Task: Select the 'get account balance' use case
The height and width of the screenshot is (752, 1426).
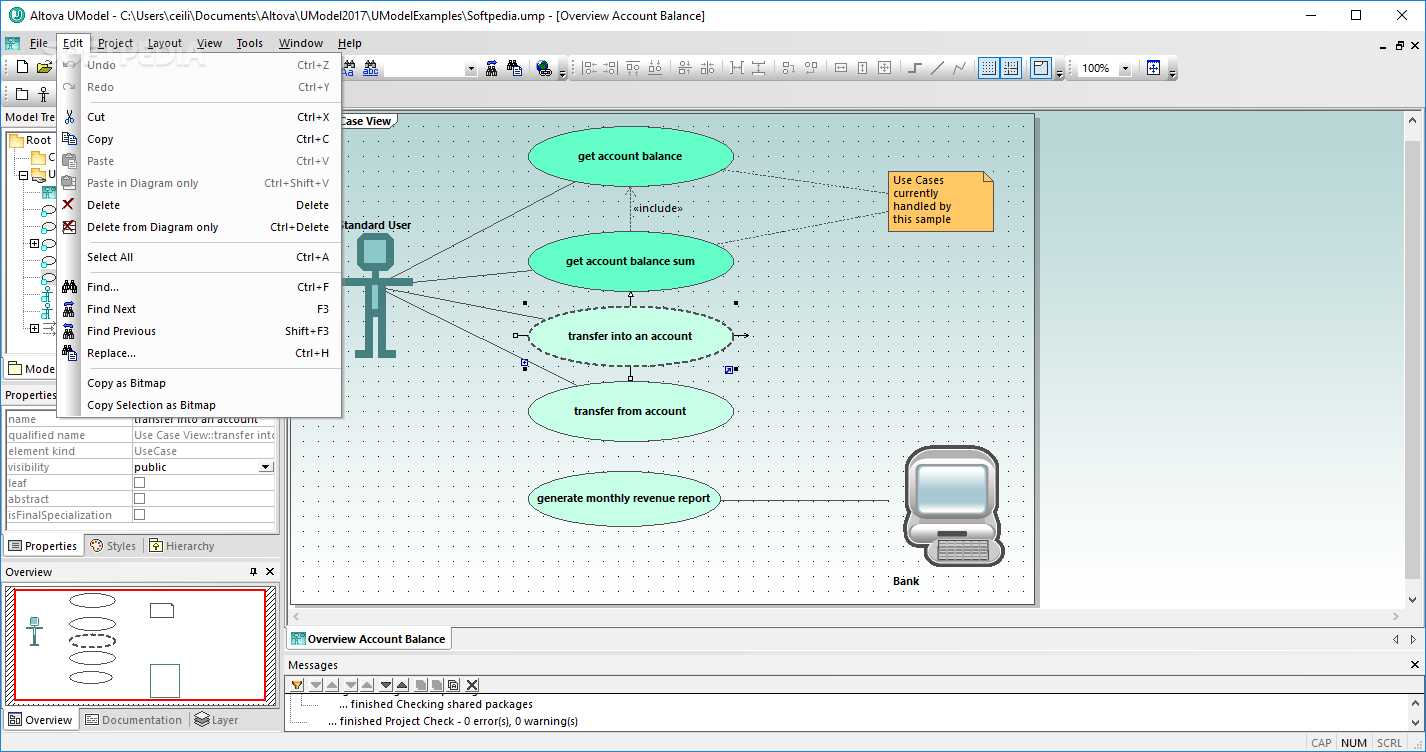Action: tap(630, 156)
